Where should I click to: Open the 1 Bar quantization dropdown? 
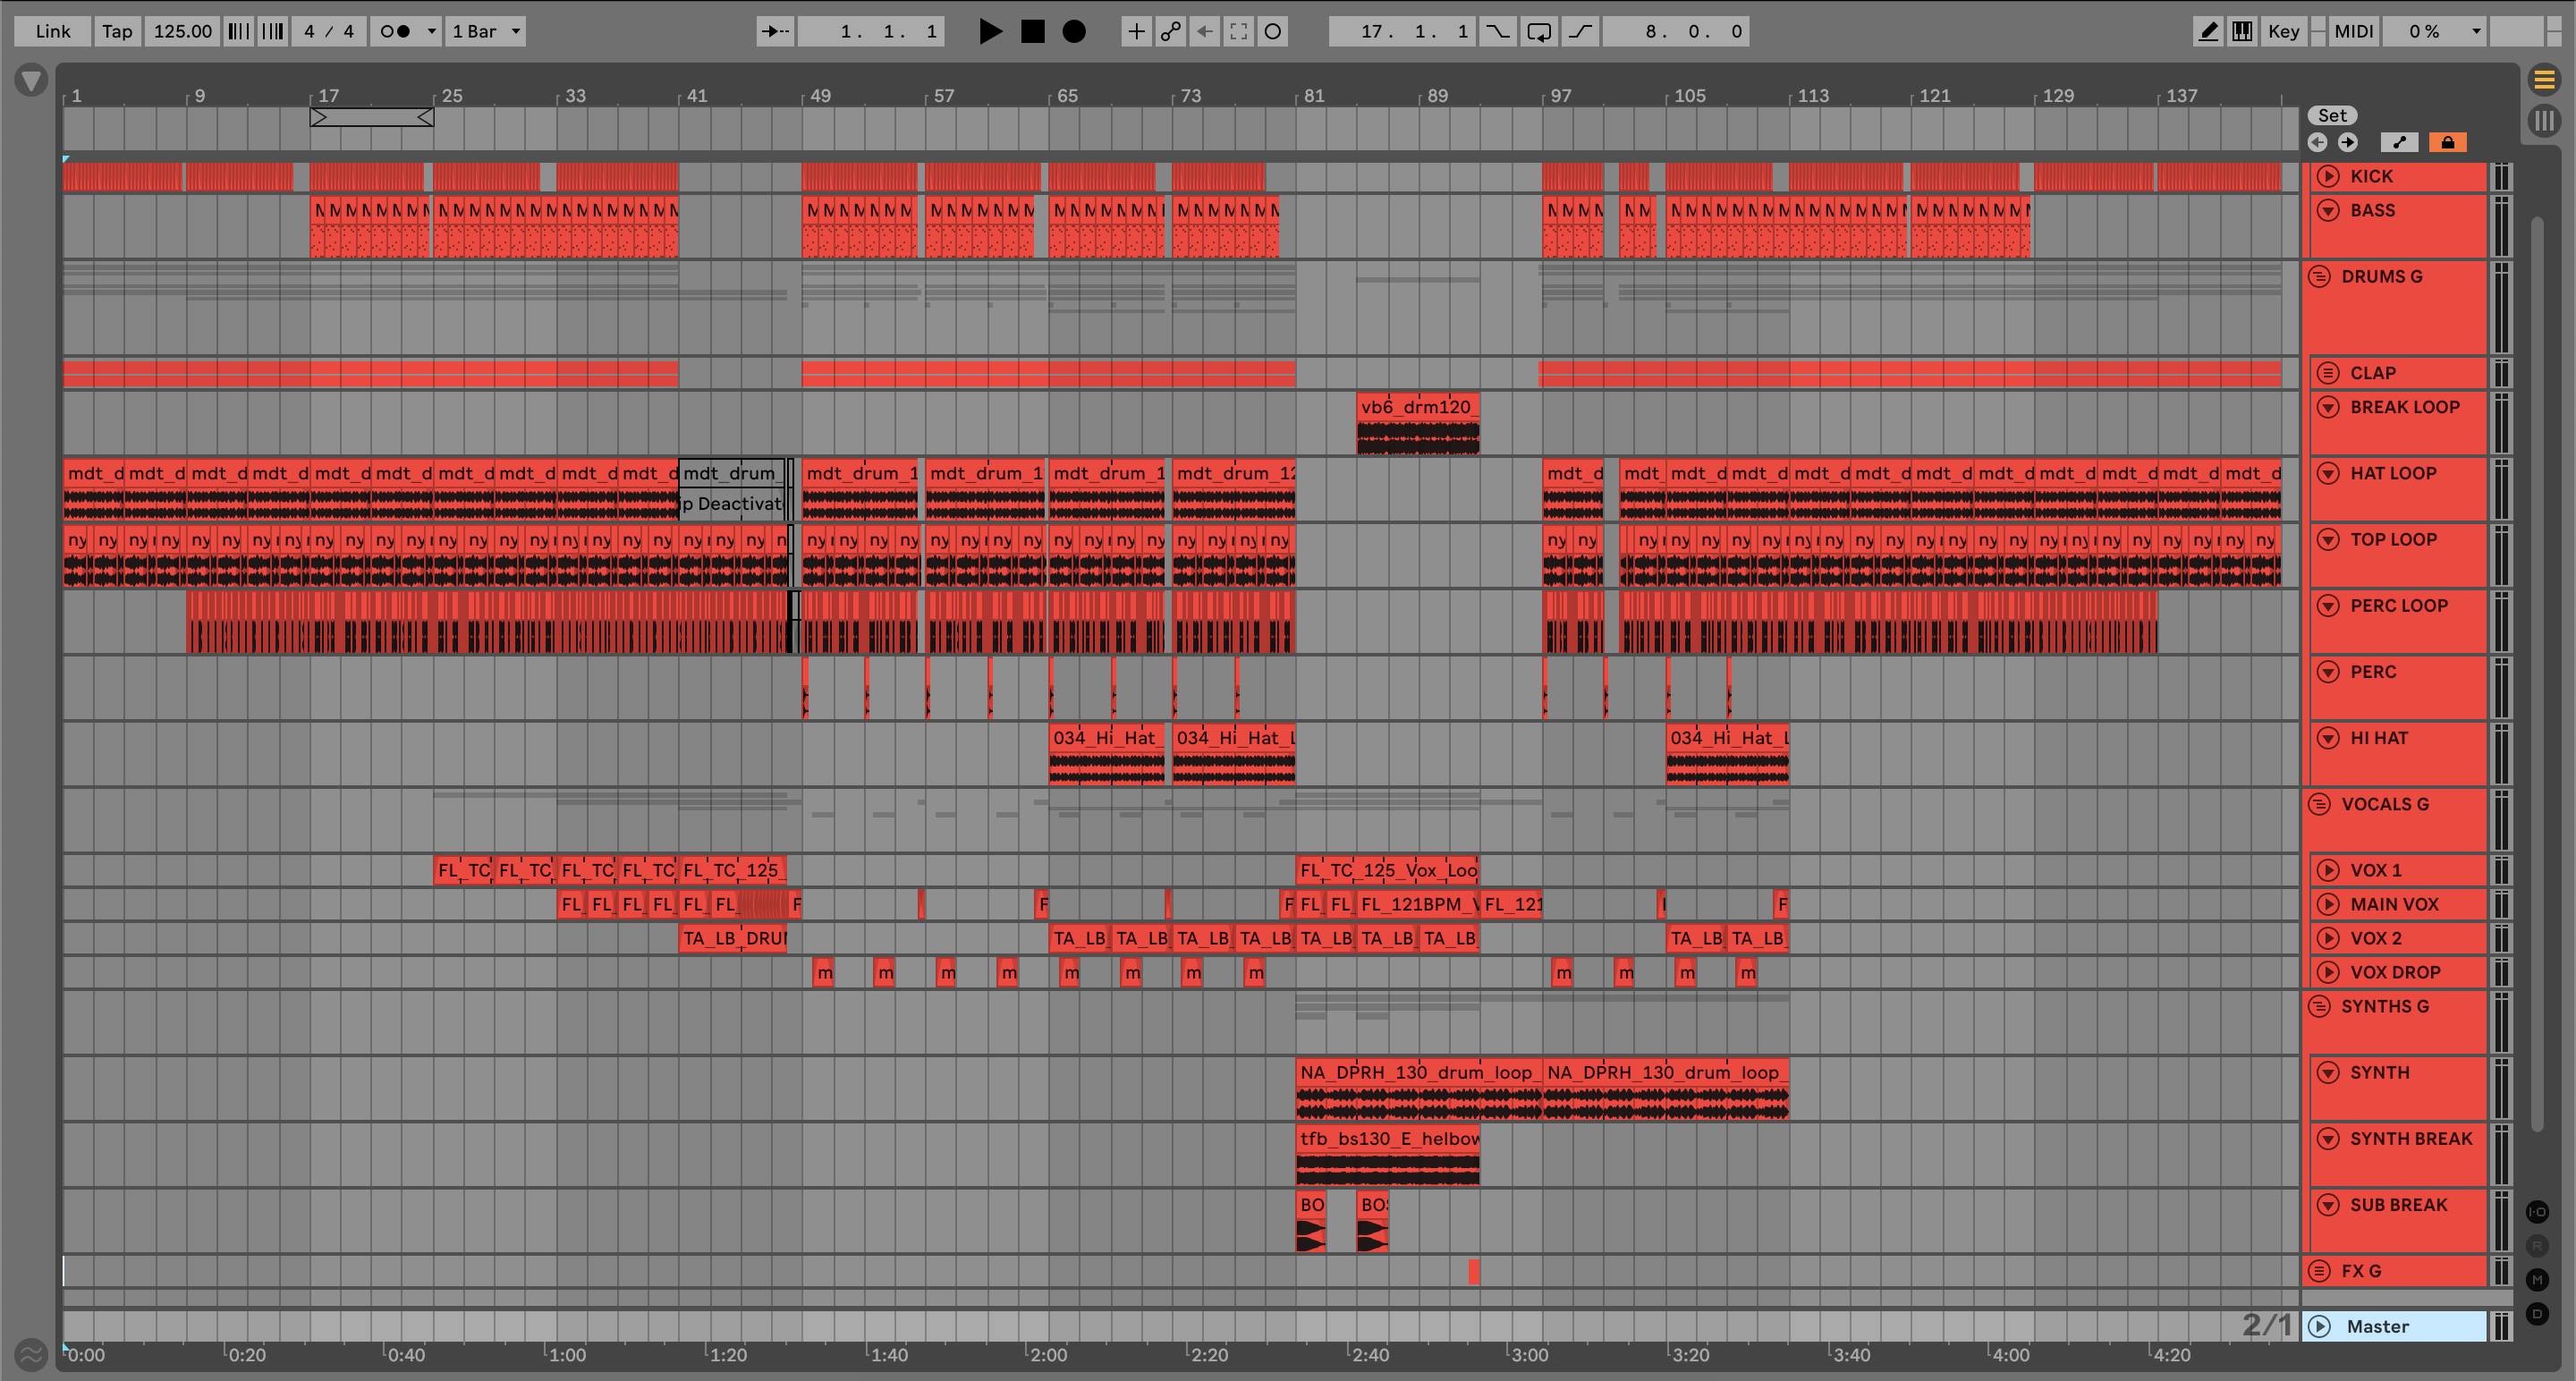click(x=486, y=31)
